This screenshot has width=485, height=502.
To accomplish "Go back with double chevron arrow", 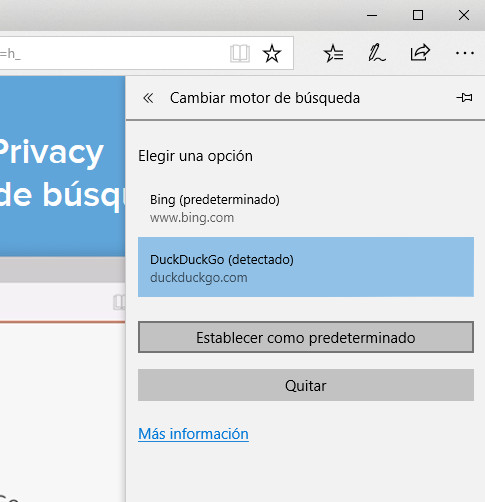I will coord(148,98).
